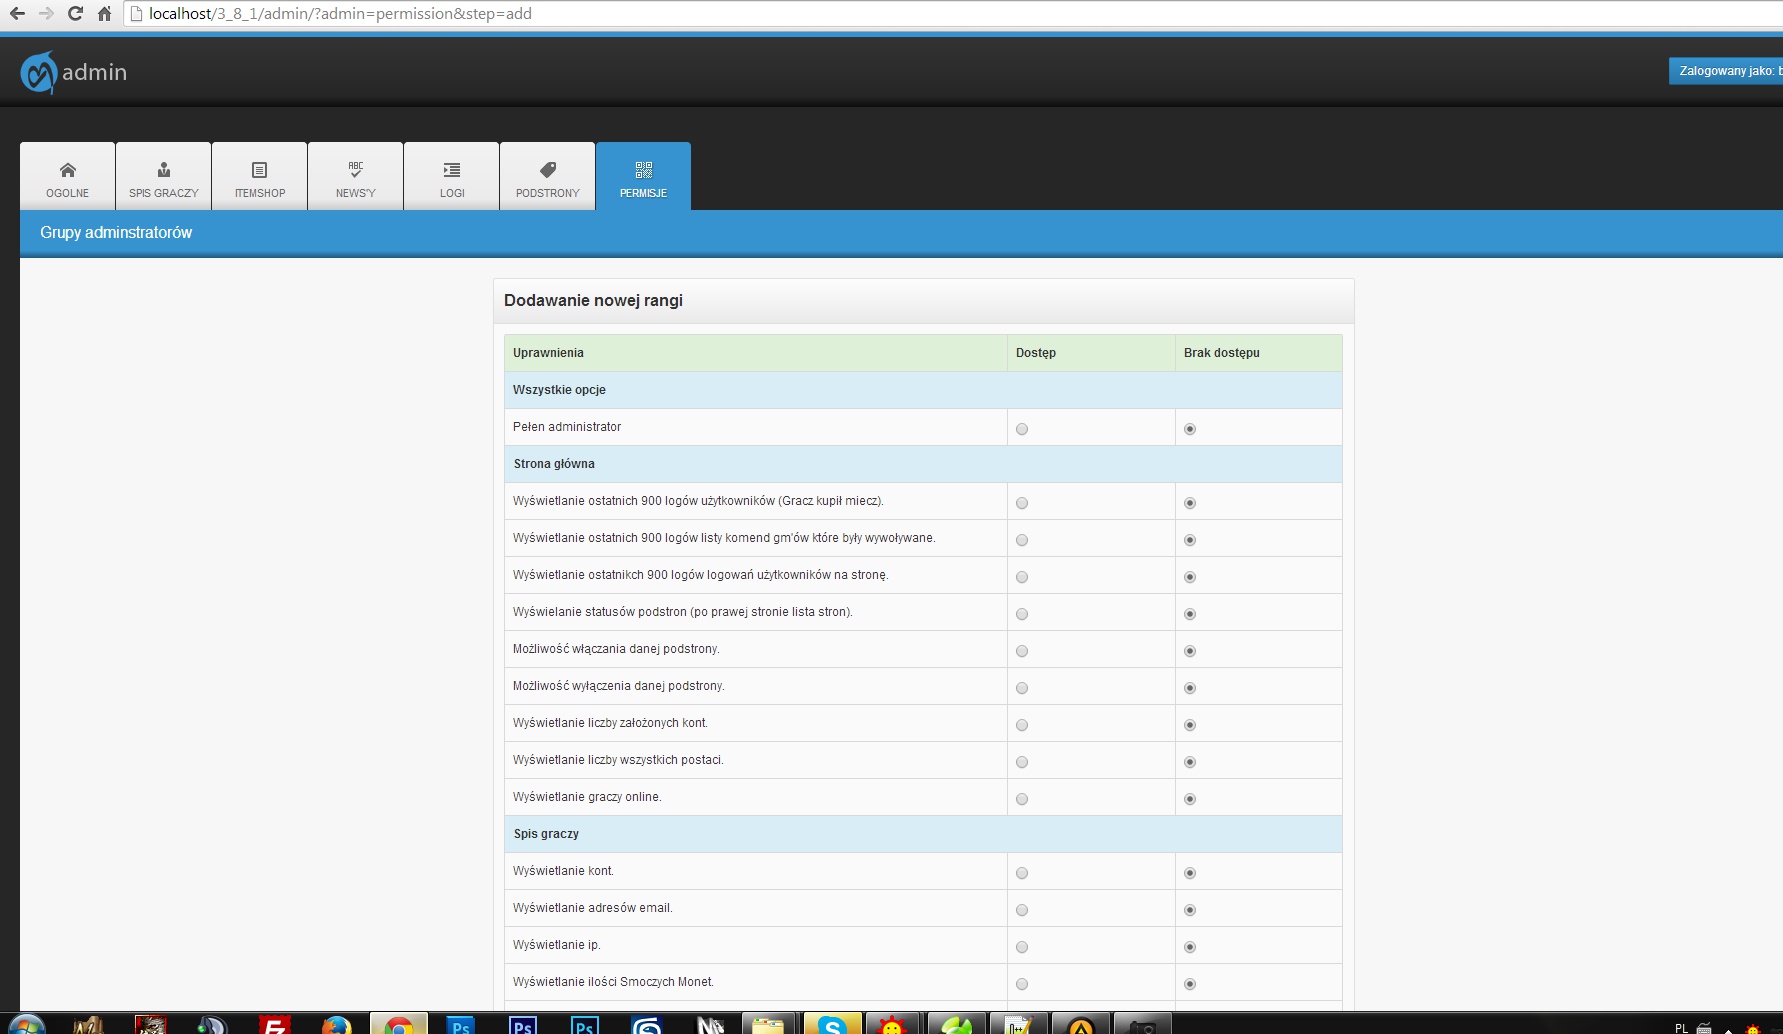Grant Dostęp for Możliwość włączania danej podstrony
Screen dimensions: 1783x1034
pos(1022,651)
